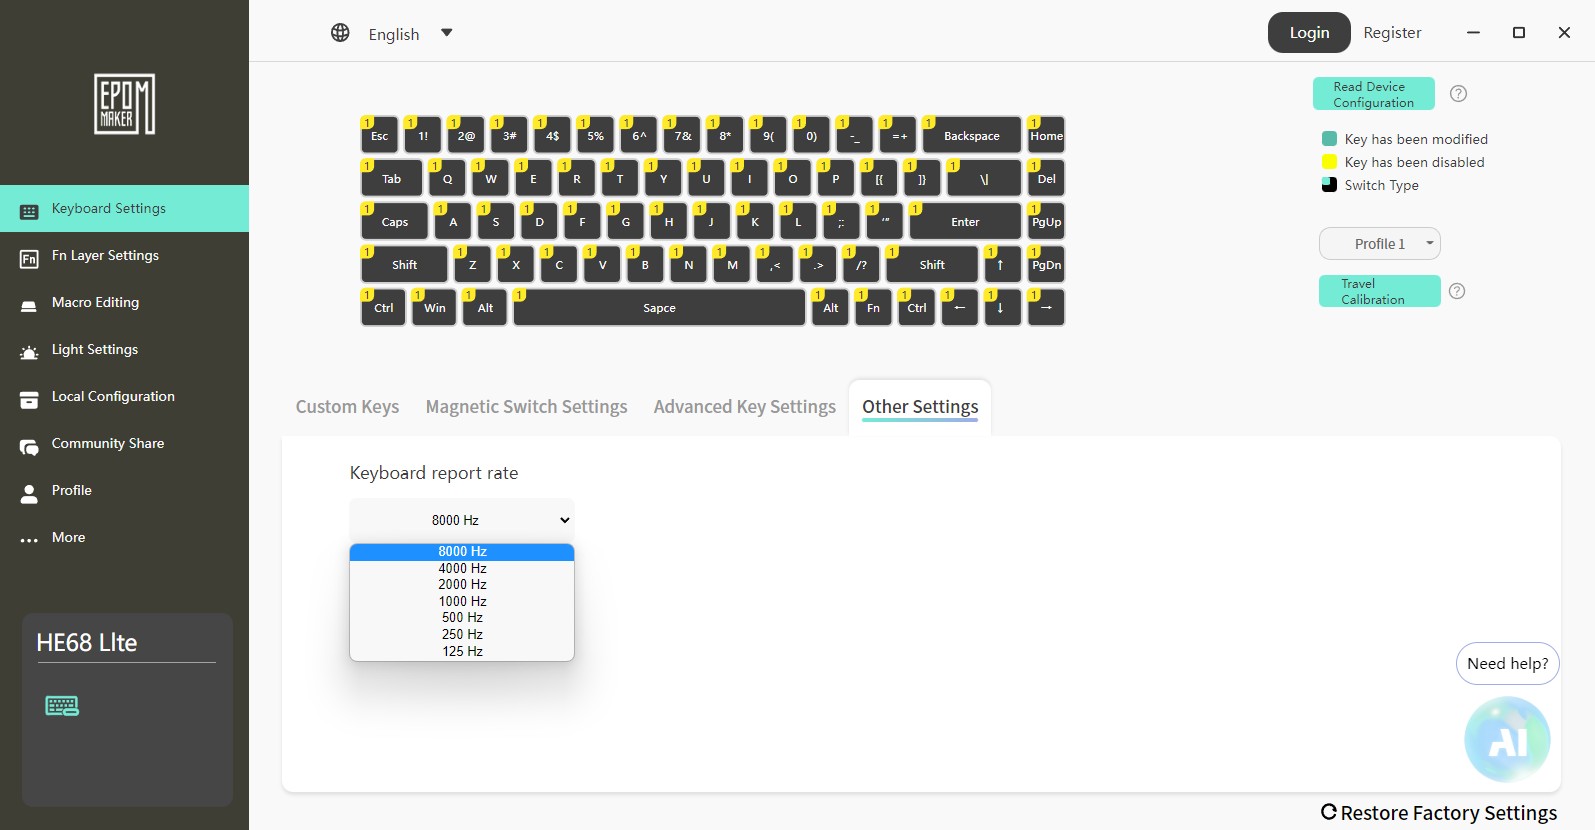Click the Key has been disabled swatch

click(1329, 161)
